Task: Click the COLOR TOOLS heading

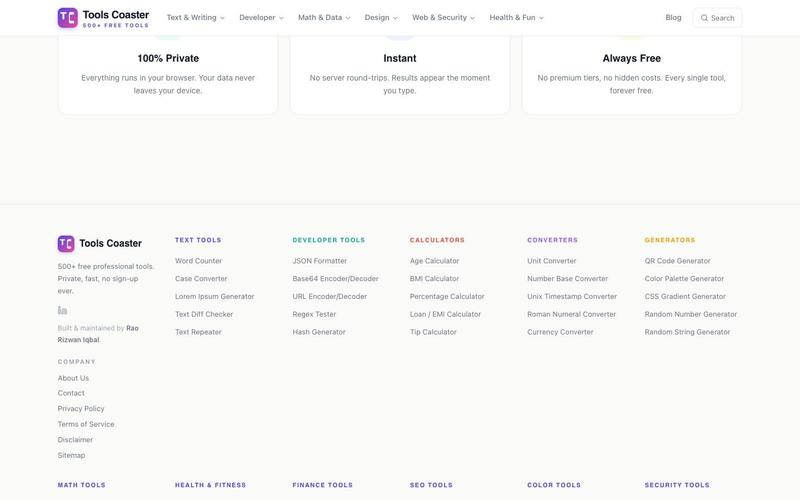Action: 554,485
